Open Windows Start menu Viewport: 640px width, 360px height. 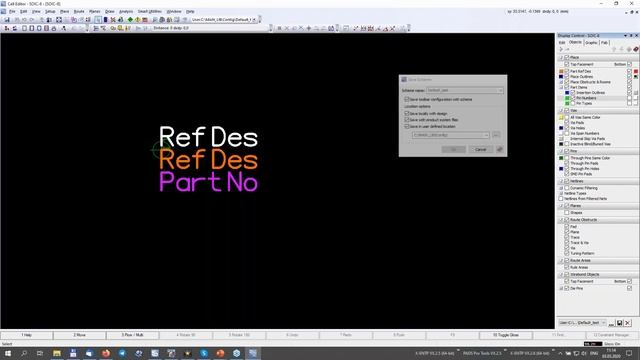[x=8, y=353]
